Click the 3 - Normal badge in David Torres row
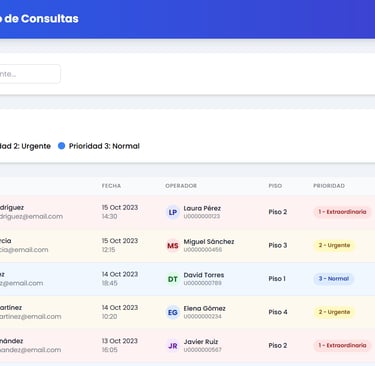This screenshot has height=366, width=375. (334, 279)
